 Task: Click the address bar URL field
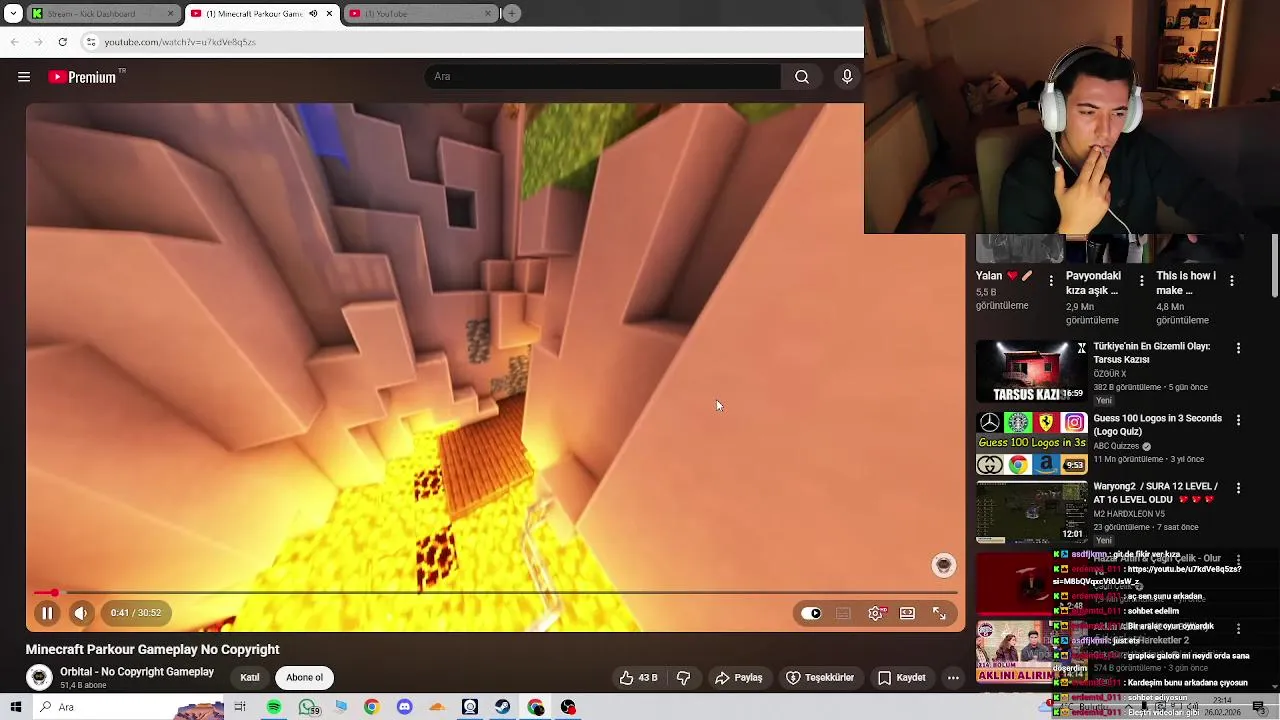470,42
